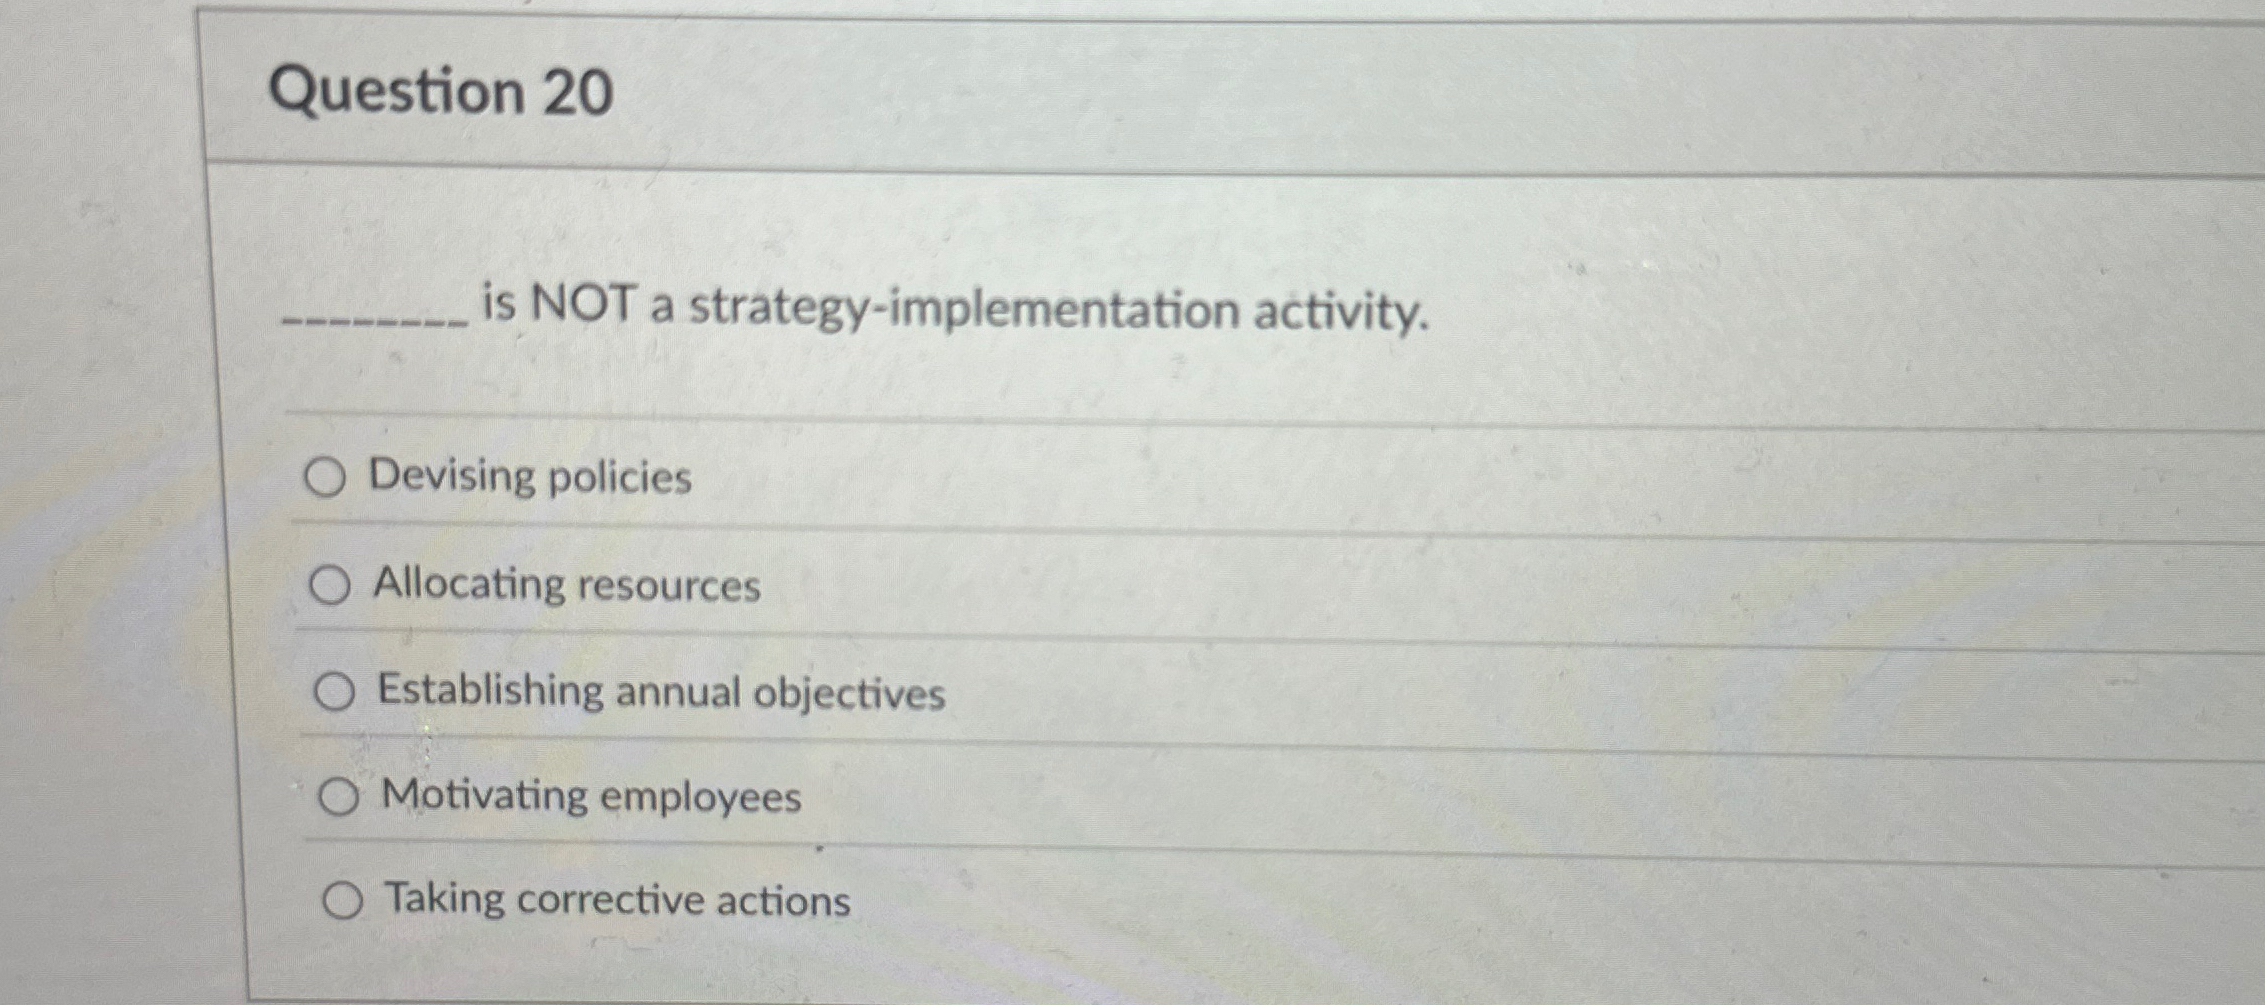The image size is (2265, 1005).
Task: Select the Motivating employees radio button
Action: (x=342, y=797)
